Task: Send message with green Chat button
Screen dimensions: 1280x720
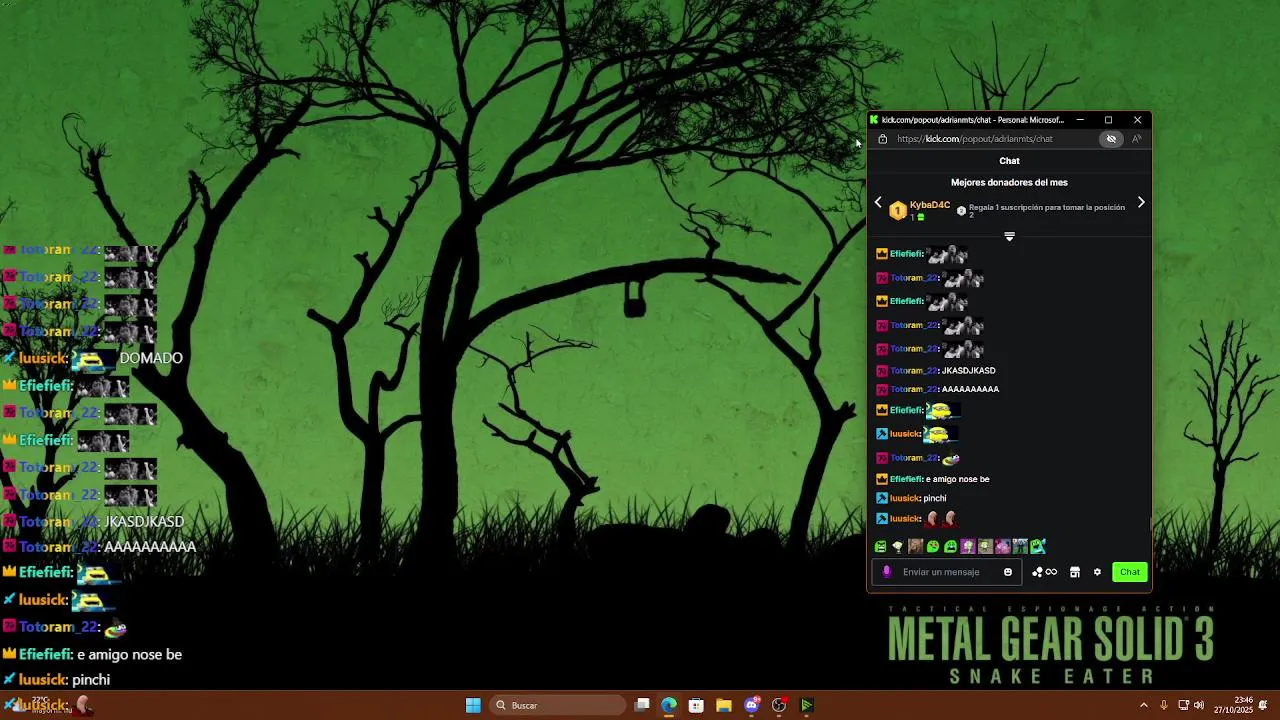Action: pyautogui.click(x=1130, y=572)
